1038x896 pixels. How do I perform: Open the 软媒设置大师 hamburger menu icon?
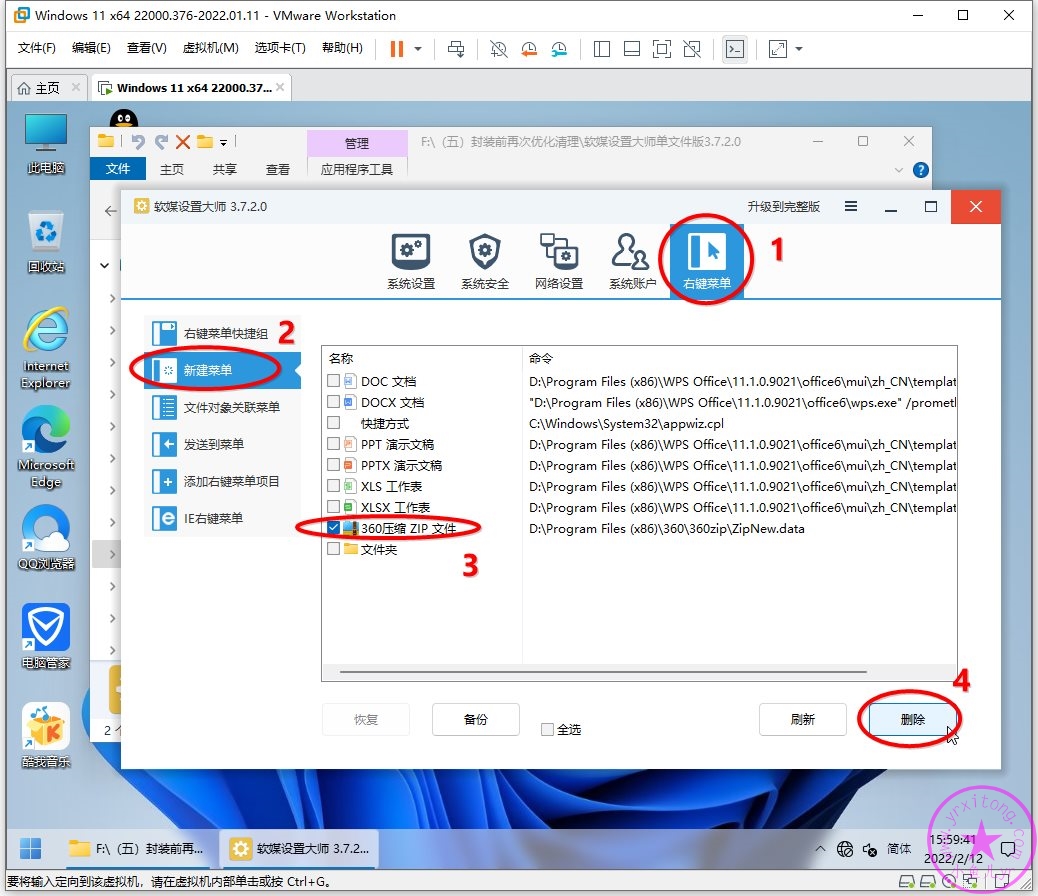pos(851,207)
